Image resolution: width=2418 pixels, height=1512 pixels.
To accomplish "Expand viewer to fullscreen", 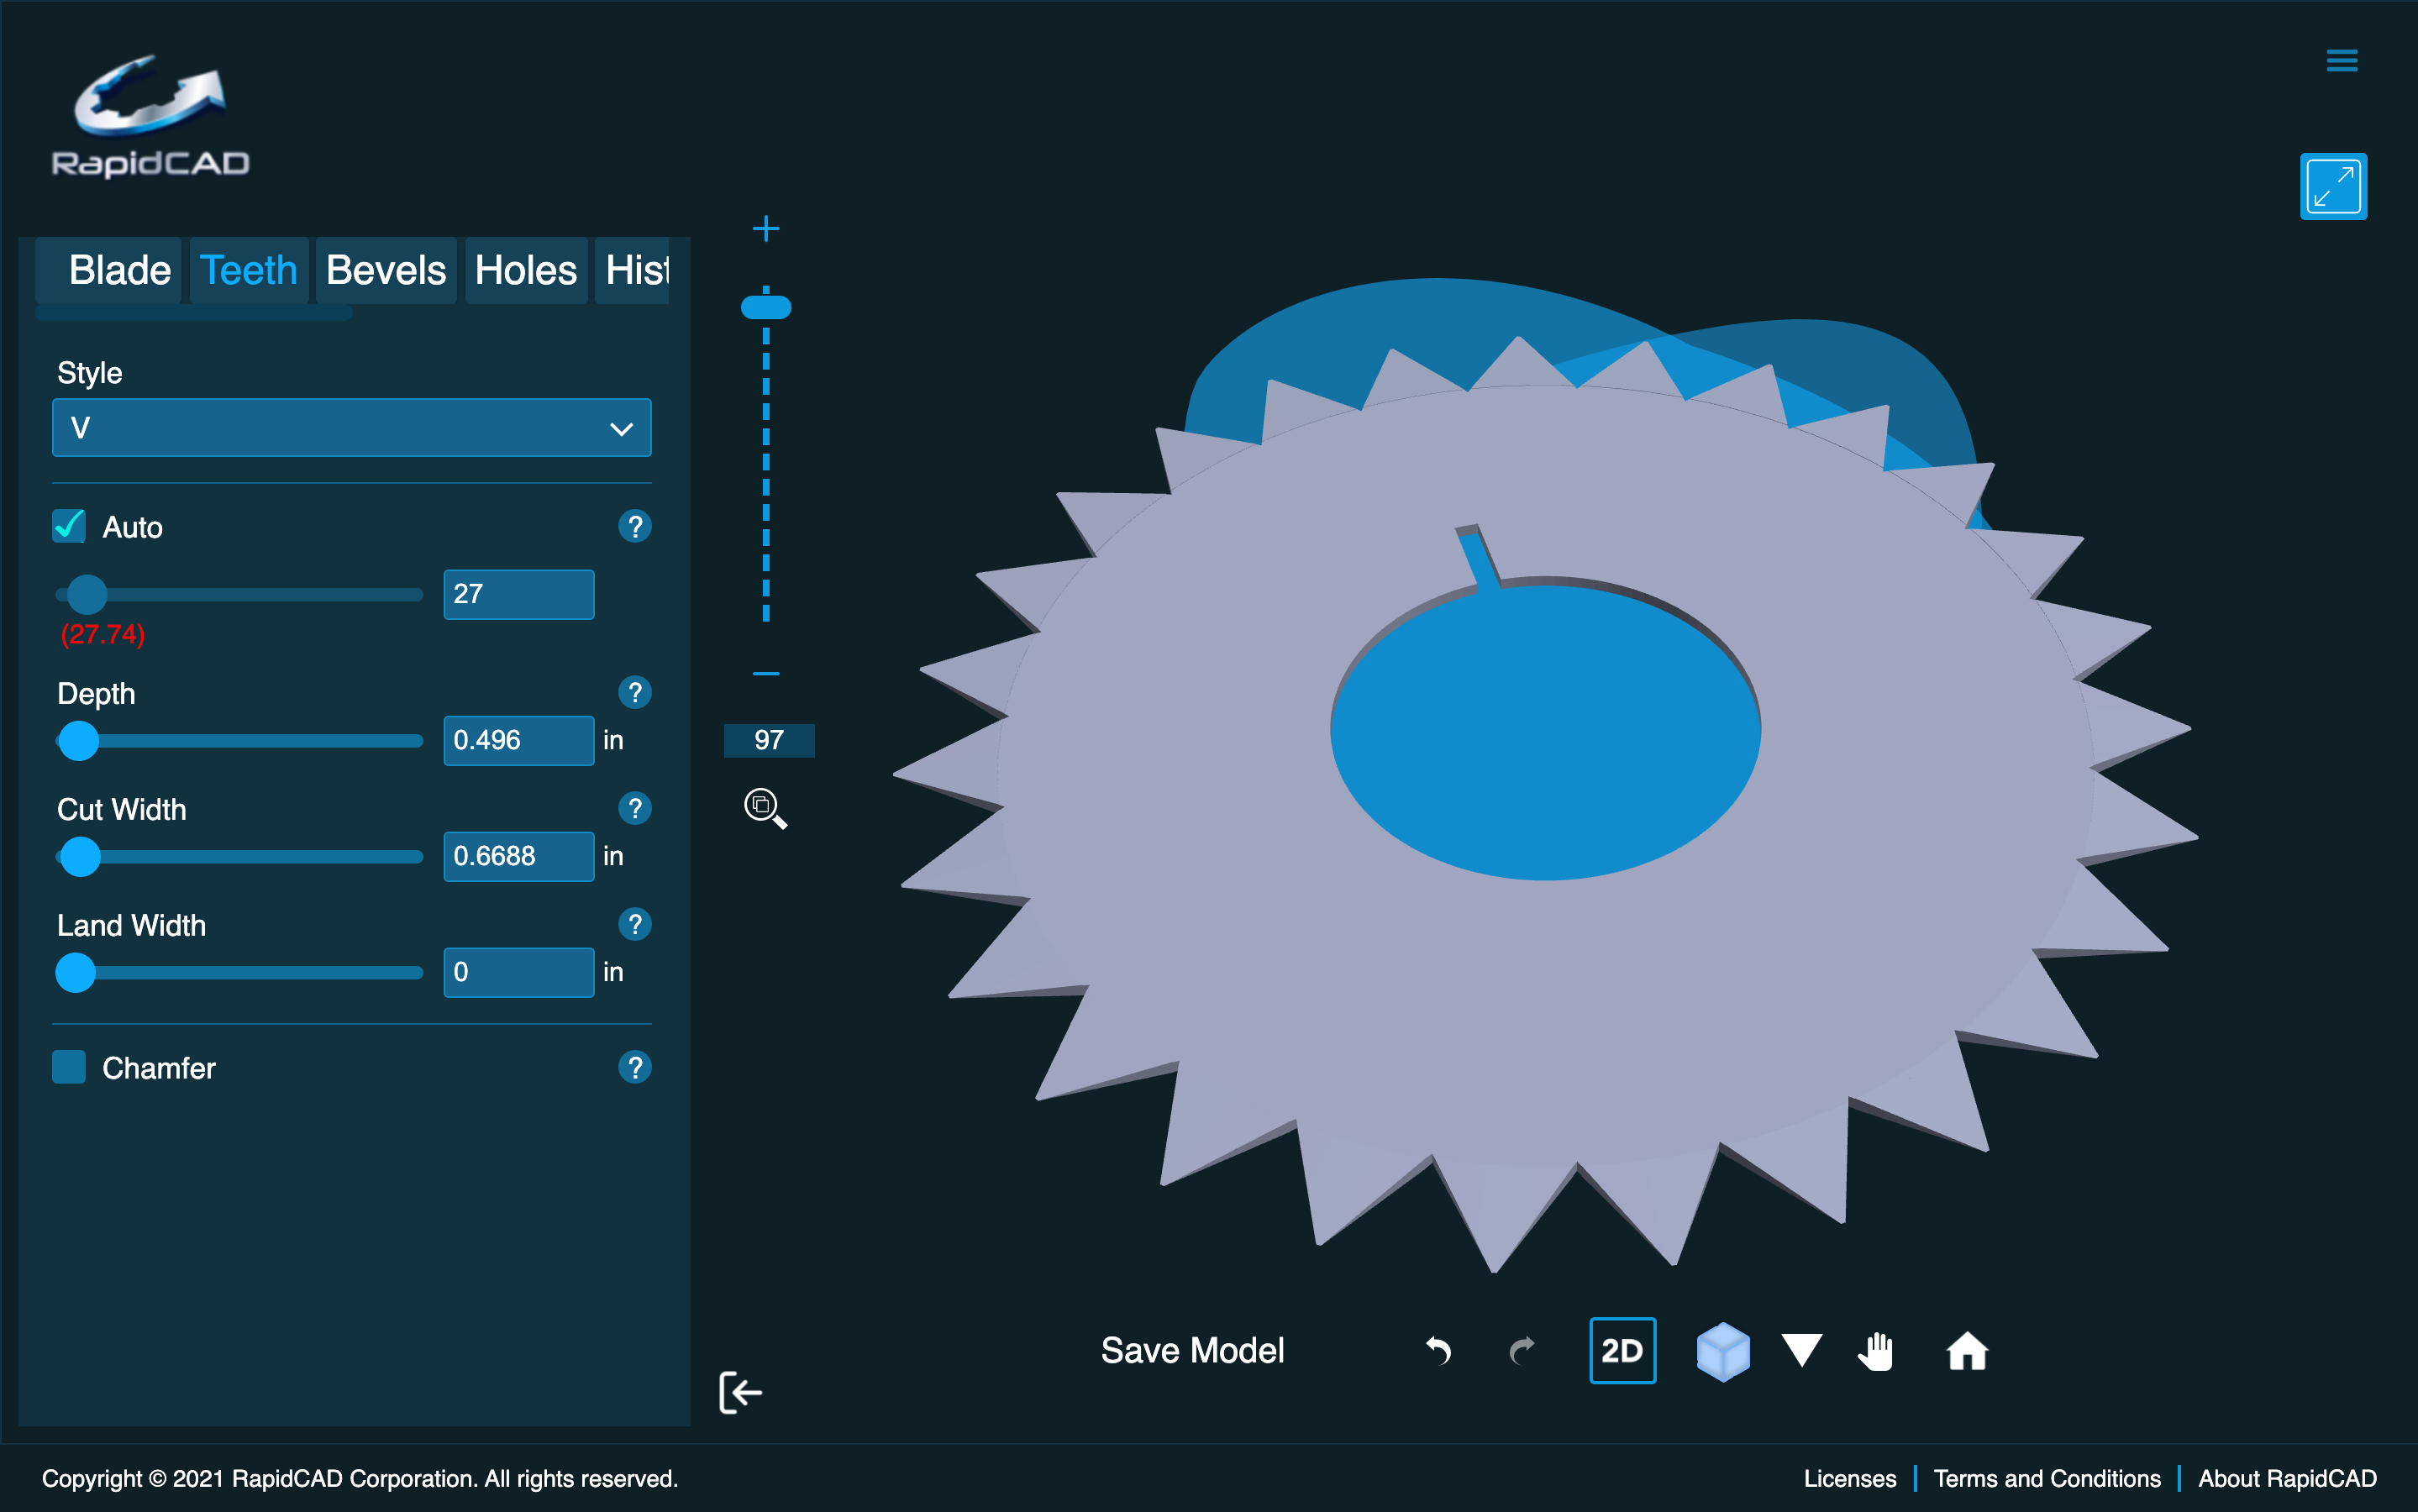I will pos(2334,185).
